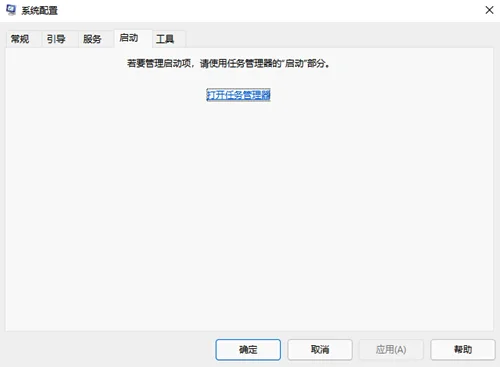Click the 系统配置 window icon in title bar

pos(11,10)
